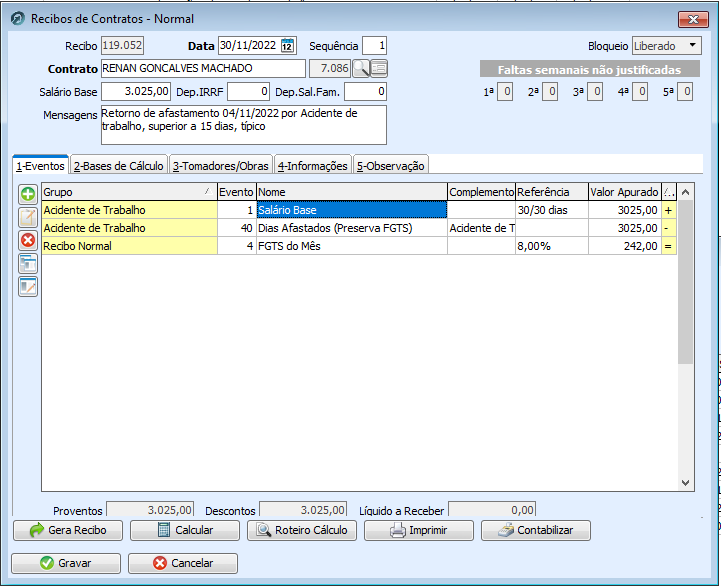Click the 3ª week faltas field
Screen dimensions: 721x586
coord(595,92)
